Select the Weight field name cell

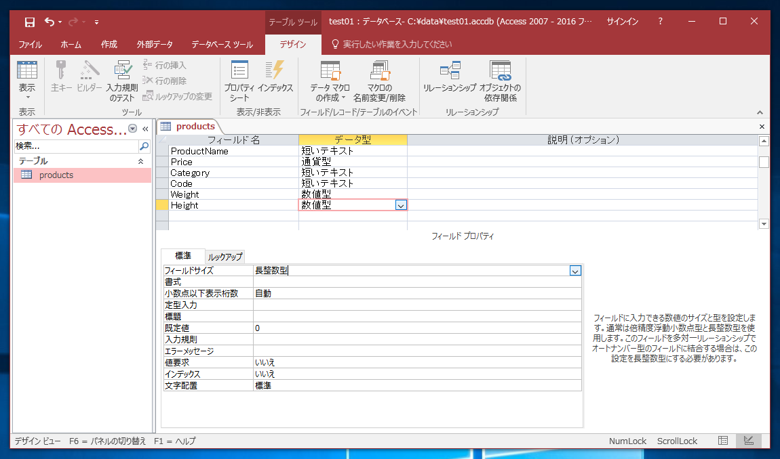(x=234, y=194)
